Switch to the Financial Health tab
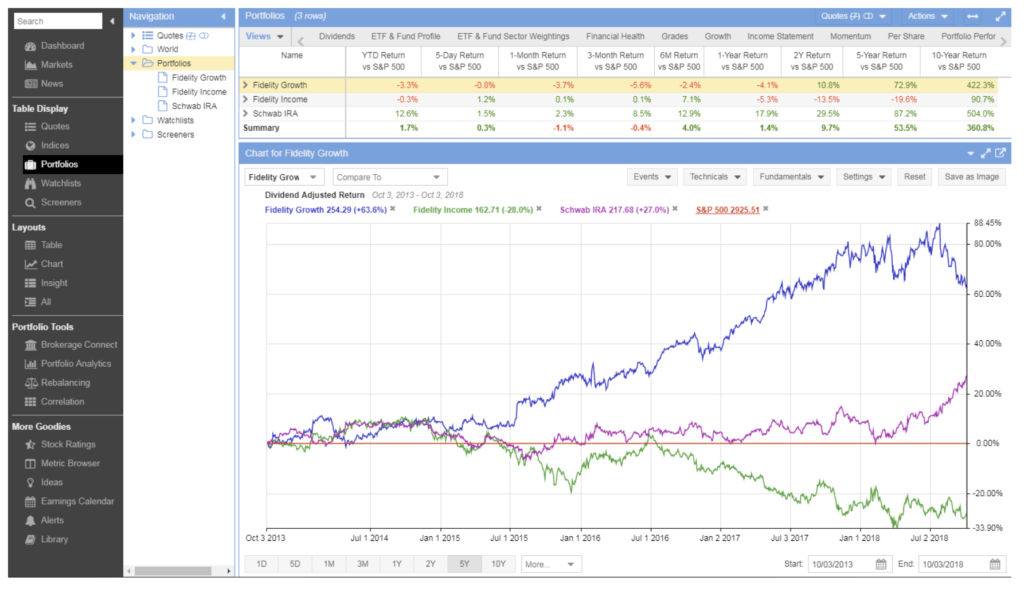Screen dimensions: 1024x589 pos(615,37)
